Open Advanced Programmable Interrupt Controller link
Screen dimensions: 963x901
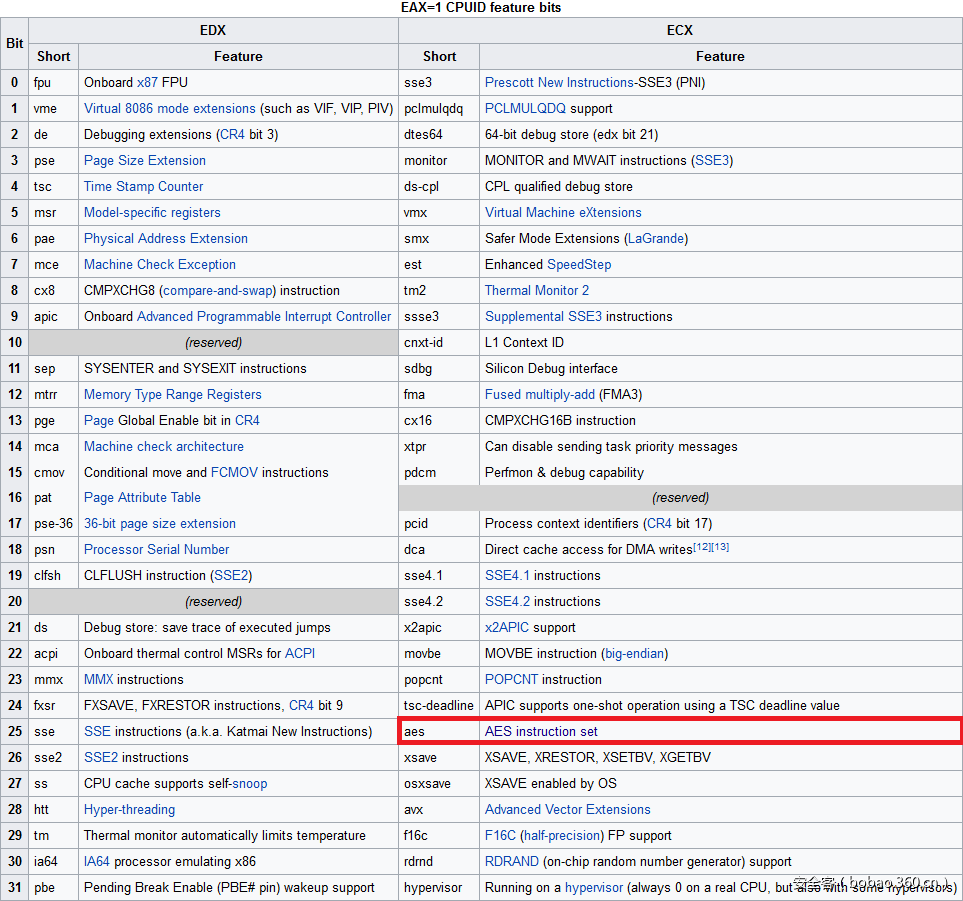264,316
